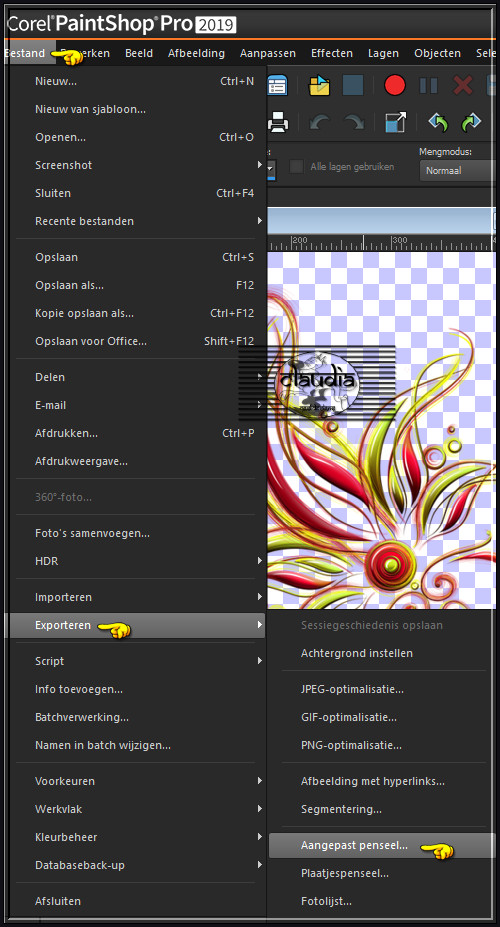
Task: Click the cancel recording red X icon
Action: pos(462,86)
